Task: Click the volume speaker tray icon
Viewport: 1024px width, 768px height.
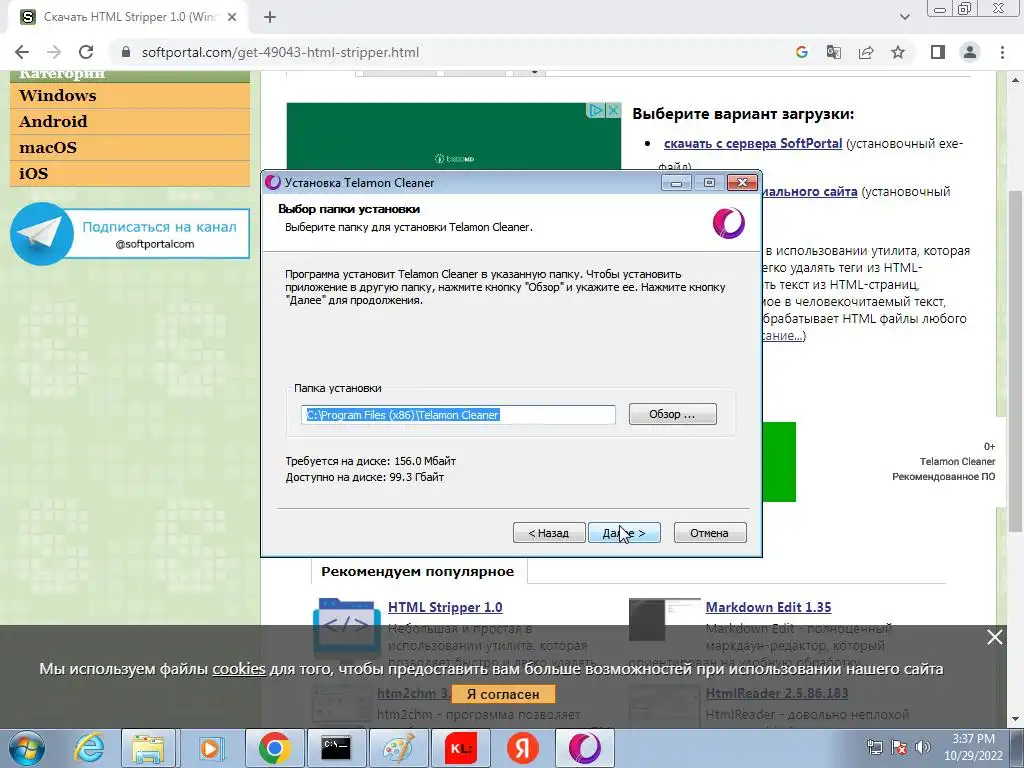Action: (923, 747)
